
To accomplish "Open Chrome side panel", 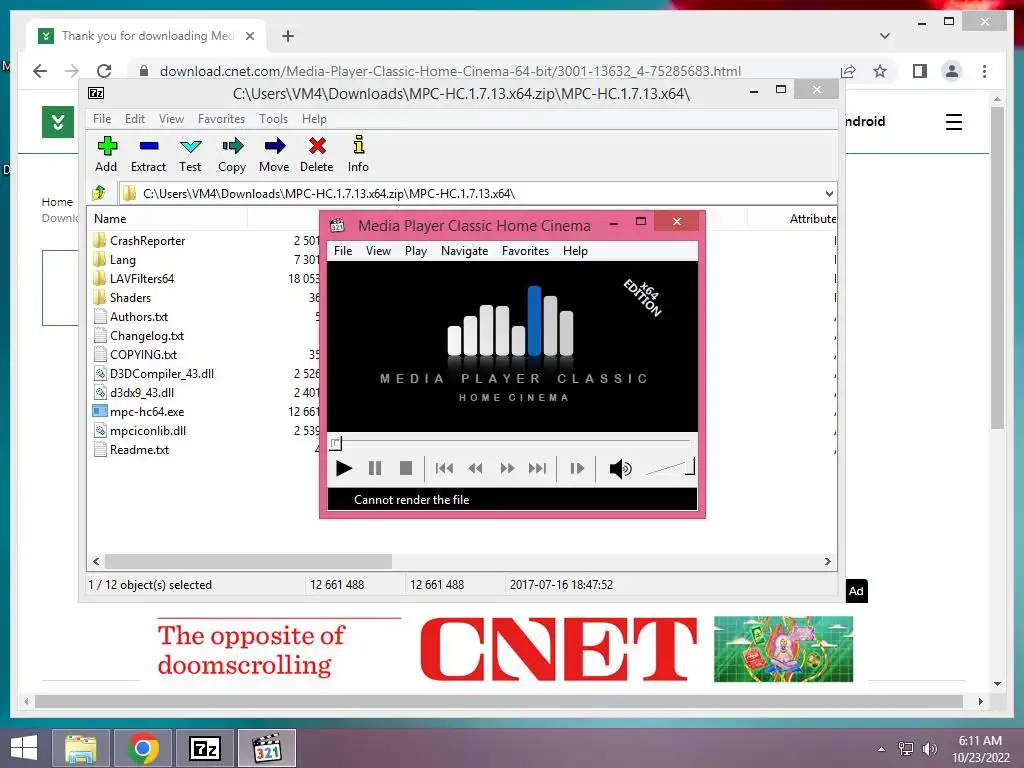I will click(x=920, y=71).
